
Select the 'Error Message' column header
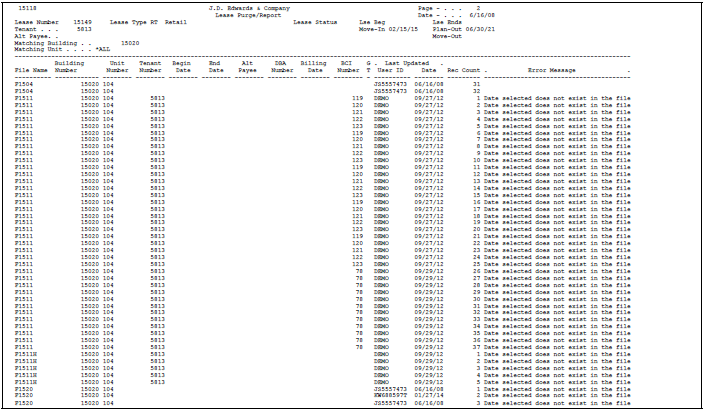[x=552, y=71]
